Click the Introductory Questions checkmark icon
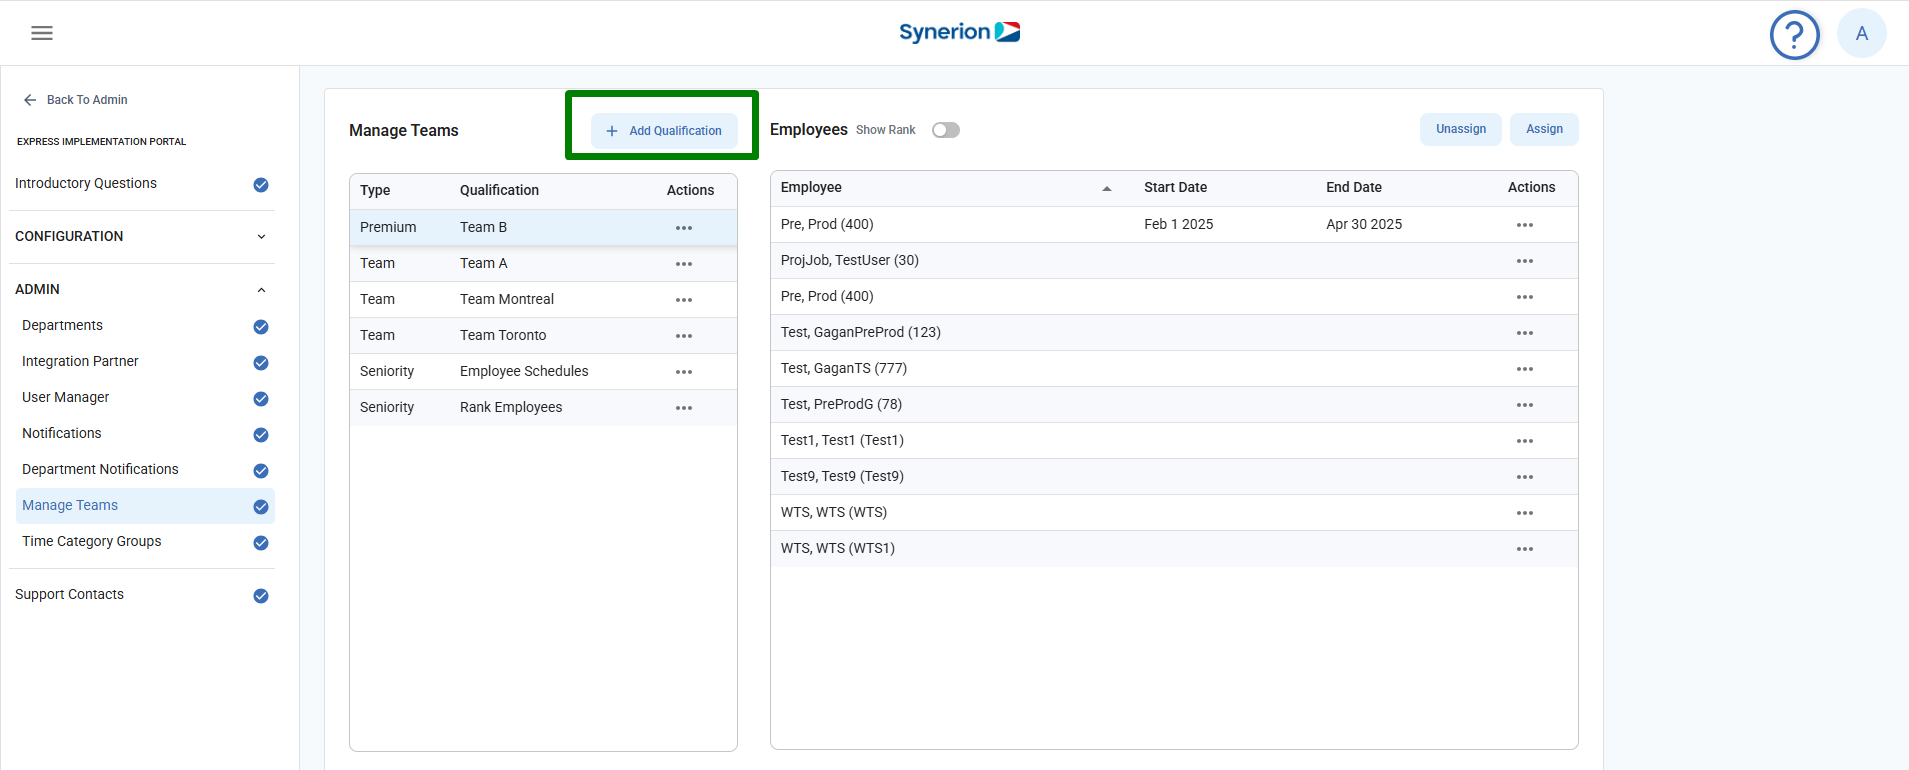Viewport: 1909px width, 770px height. click(x=261, y=185)
